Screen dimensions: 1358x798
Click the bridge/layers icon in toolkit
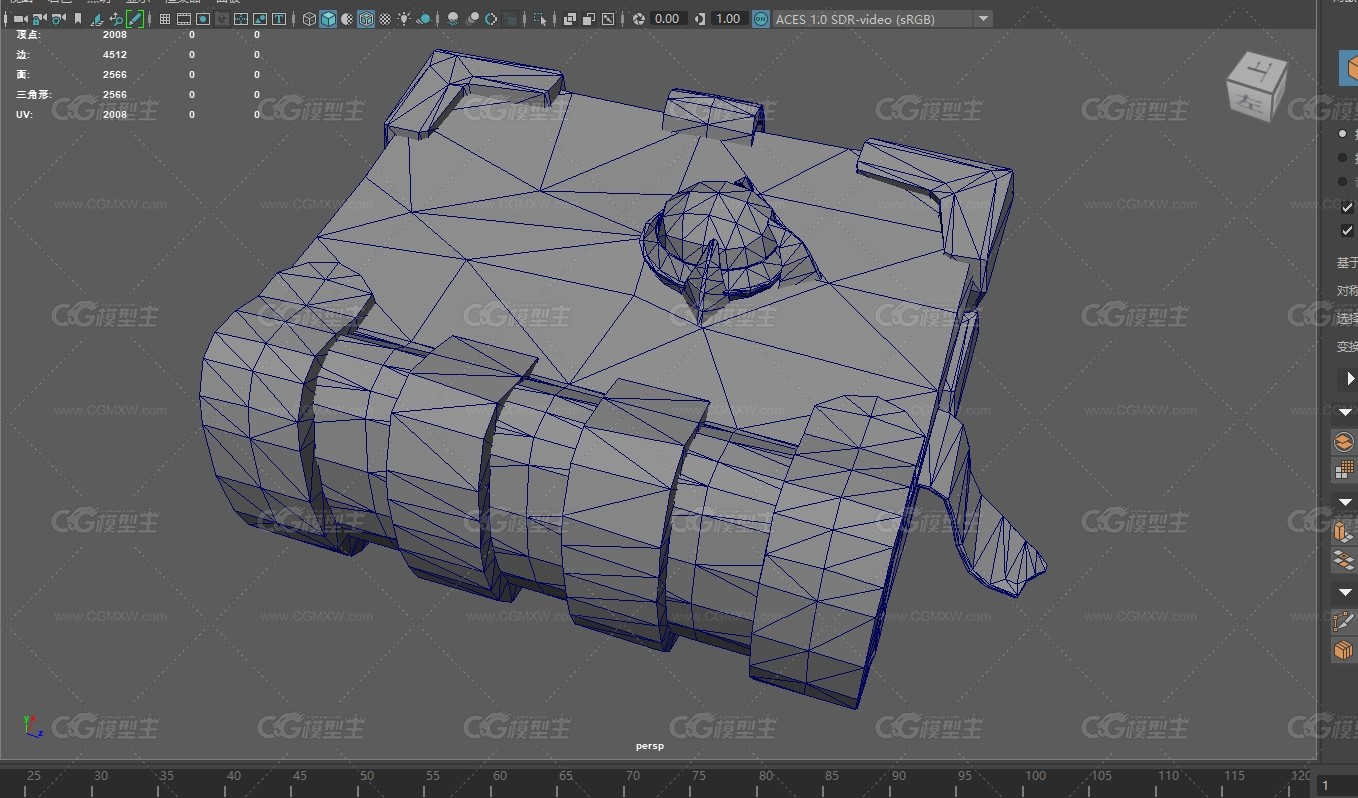coord(1344,560)
